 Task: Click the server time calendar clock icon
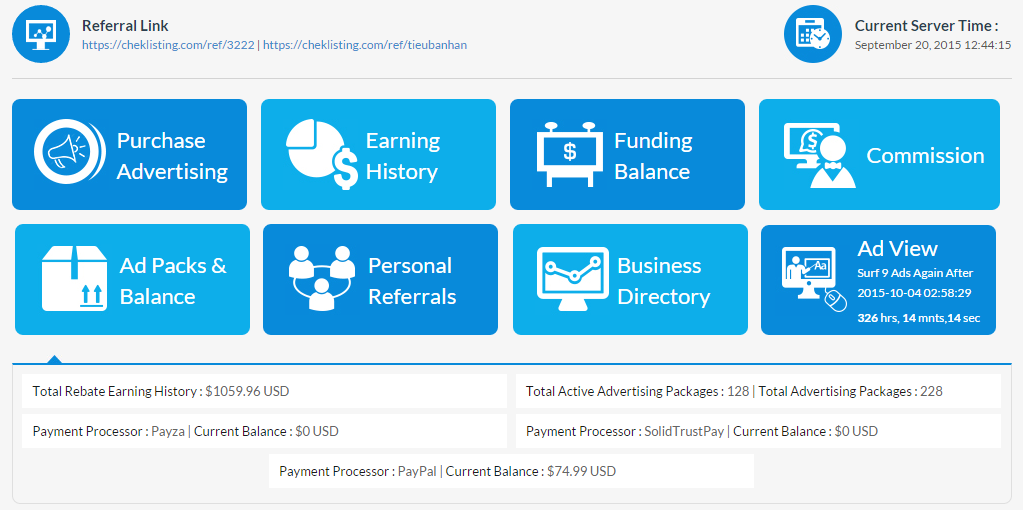coord(812,34)
